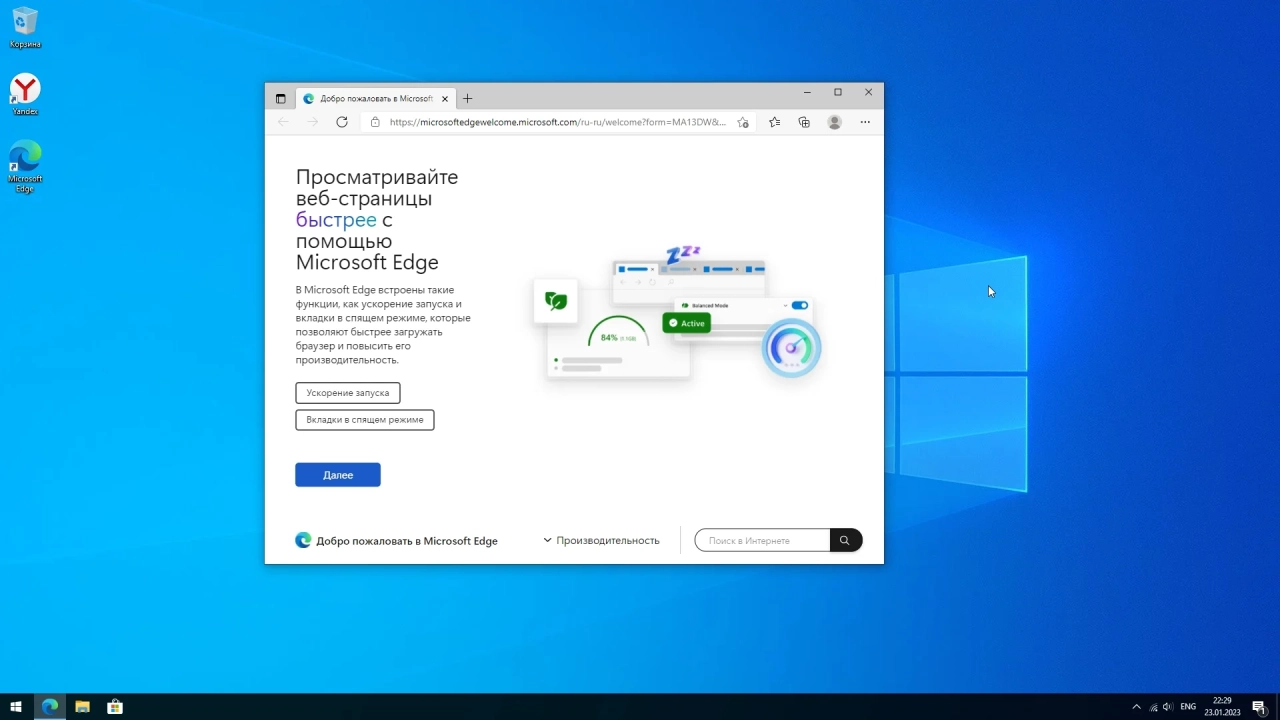Open the Collections icon in toolbar

(x=804, y=122)
